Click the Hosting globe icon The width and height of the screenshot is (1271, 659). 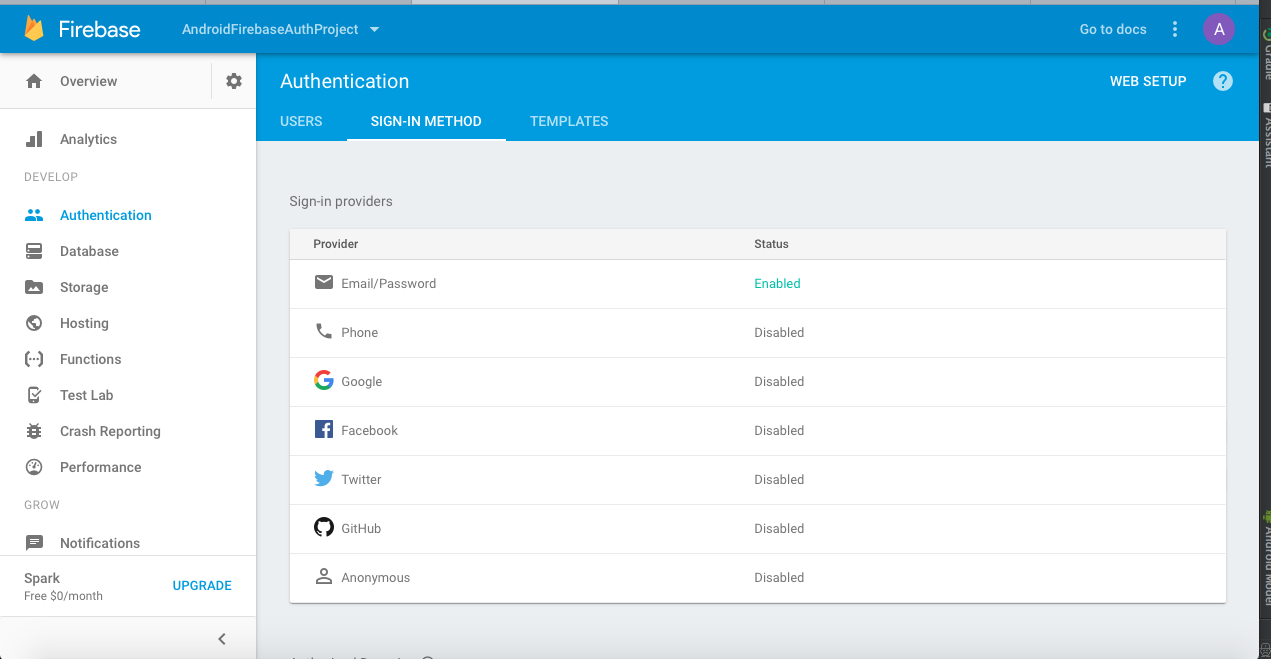click(34, 323)
